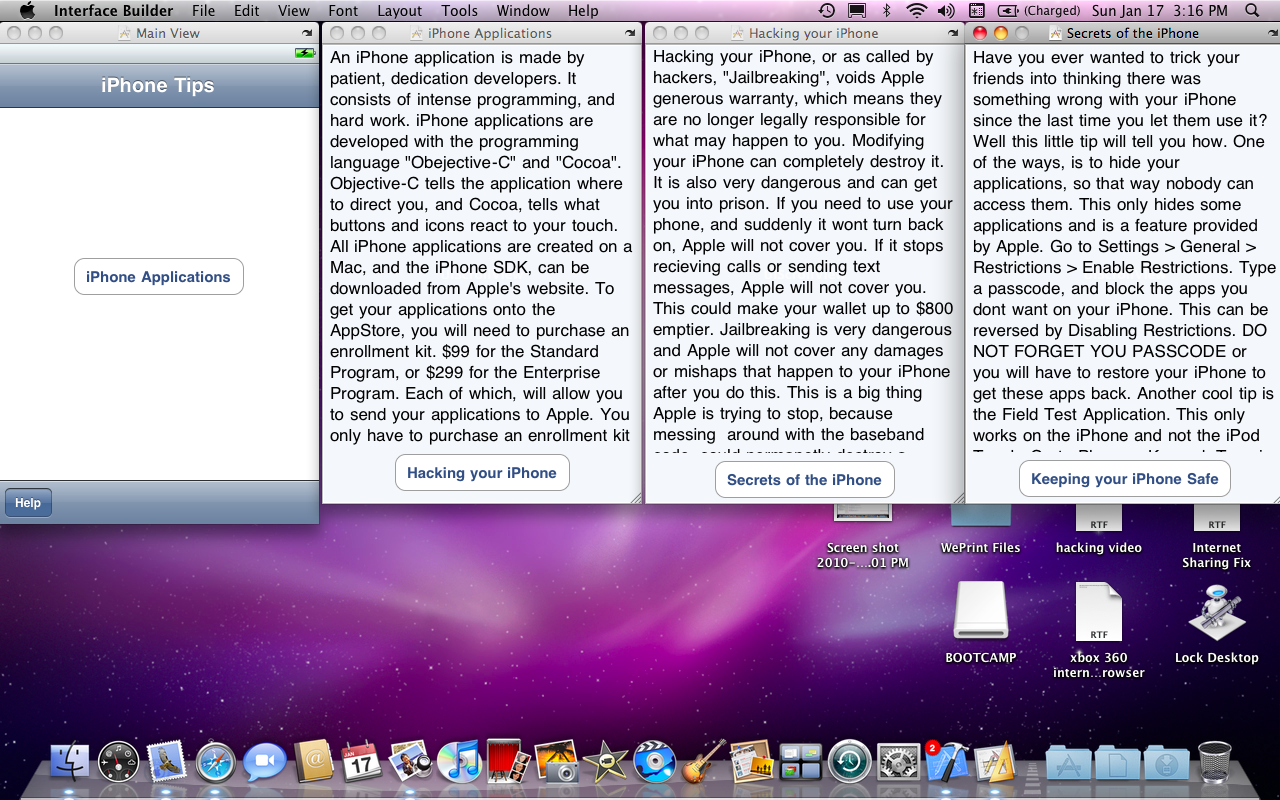Launch Photo Booth from the Dock

[508, 762]
